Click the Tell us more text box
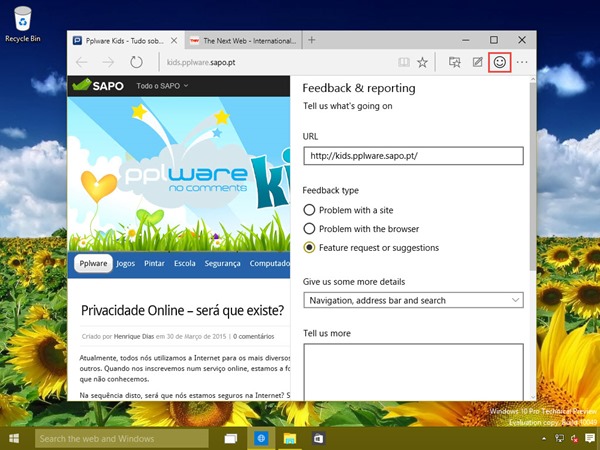Screen dimensions: 600x450 tap(413, 372)
